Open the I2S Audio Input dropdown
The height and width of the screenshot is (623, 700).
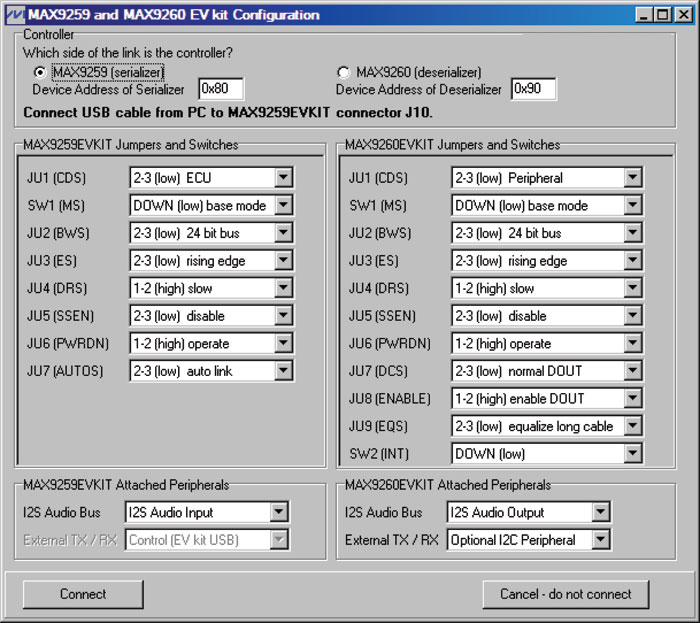[207, 512]
